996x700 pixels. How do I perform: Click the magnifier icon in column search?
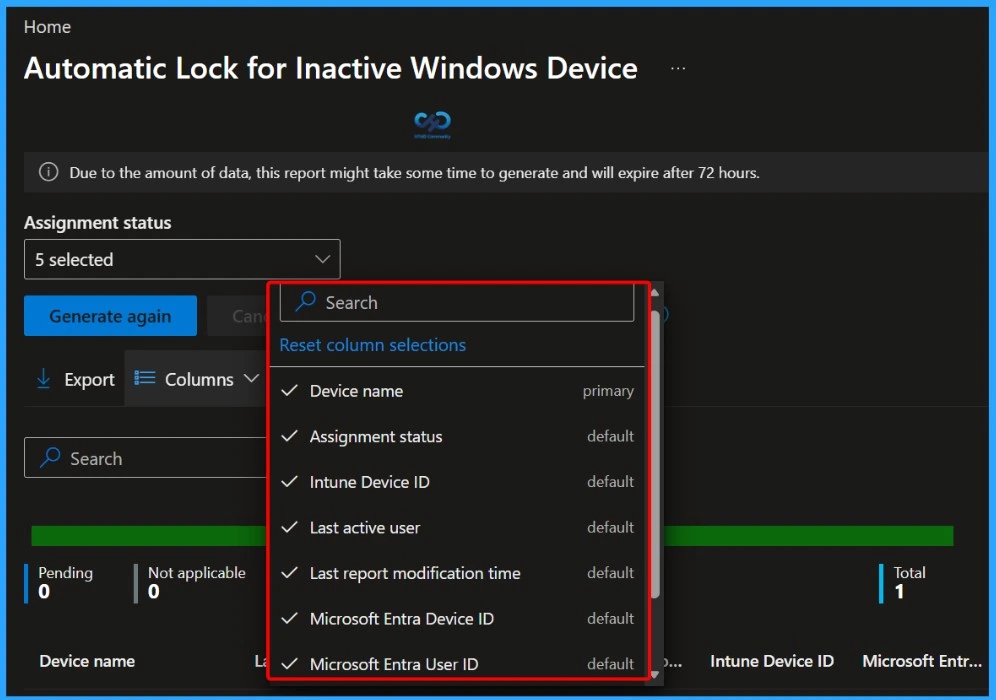pos(306,301)
